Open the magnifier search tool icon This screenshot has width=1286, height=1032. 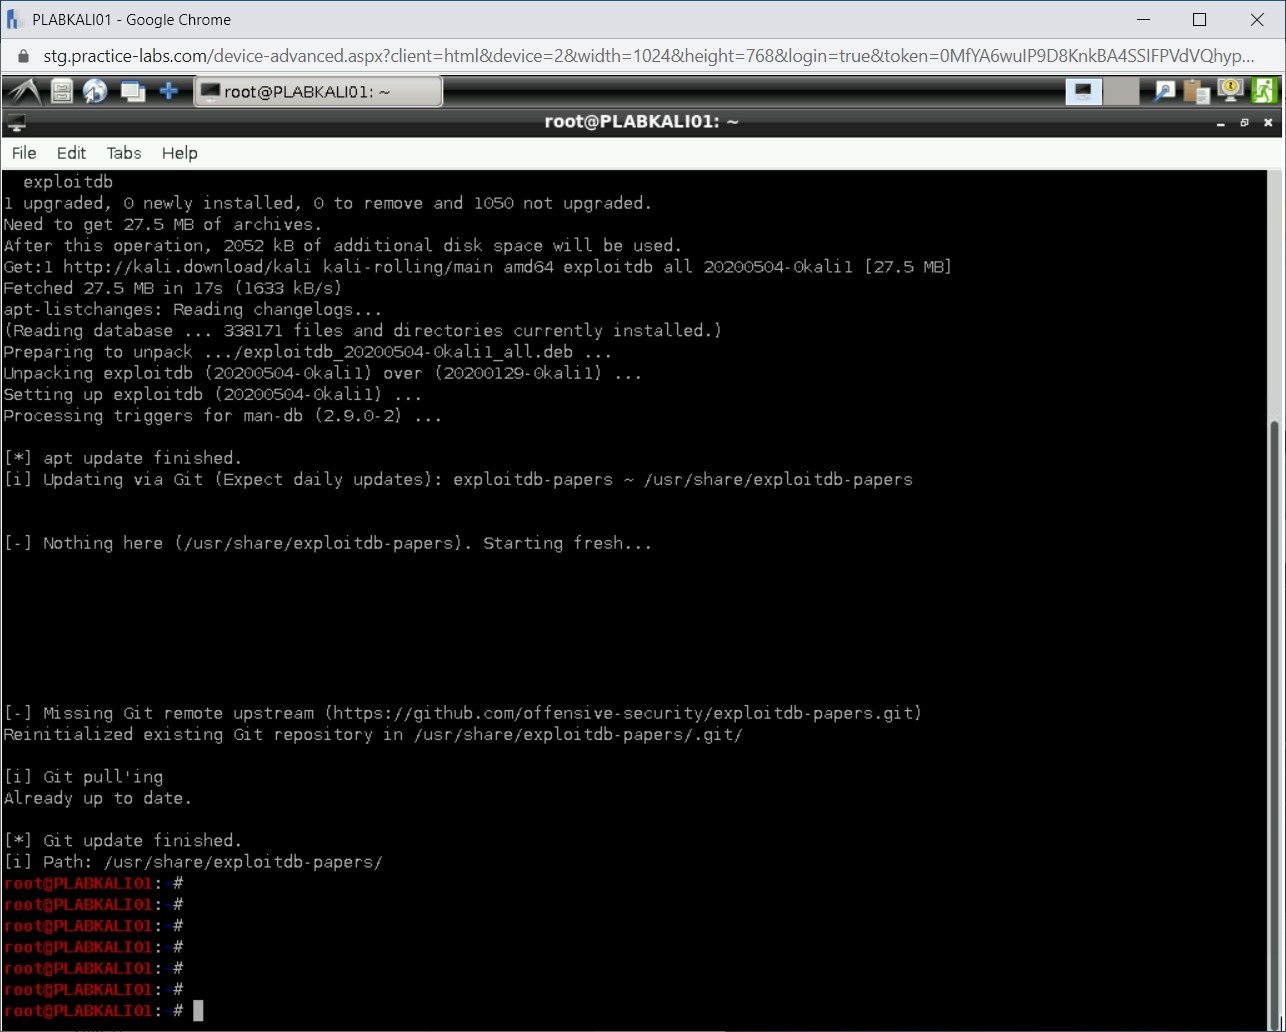click(1164, 92)
